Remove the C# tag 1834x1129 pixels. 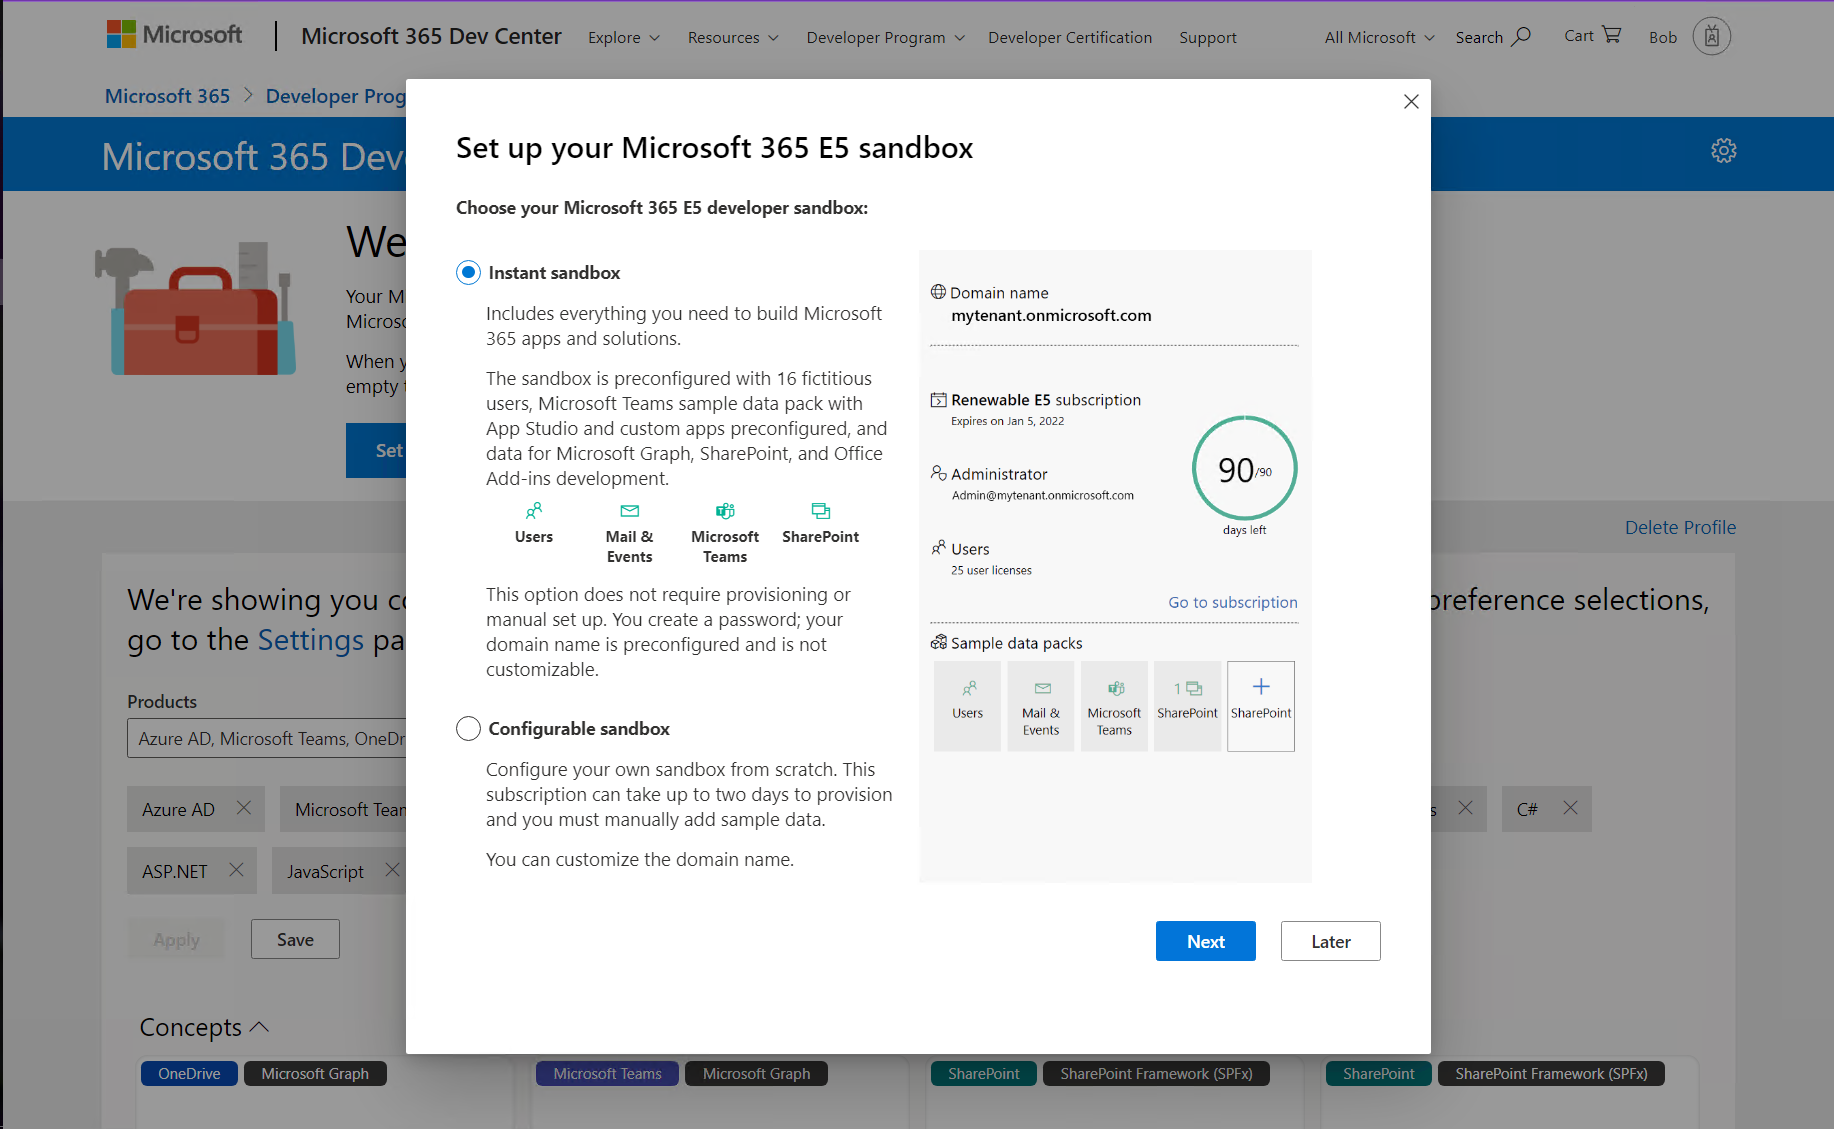(x=1571, y=808)
